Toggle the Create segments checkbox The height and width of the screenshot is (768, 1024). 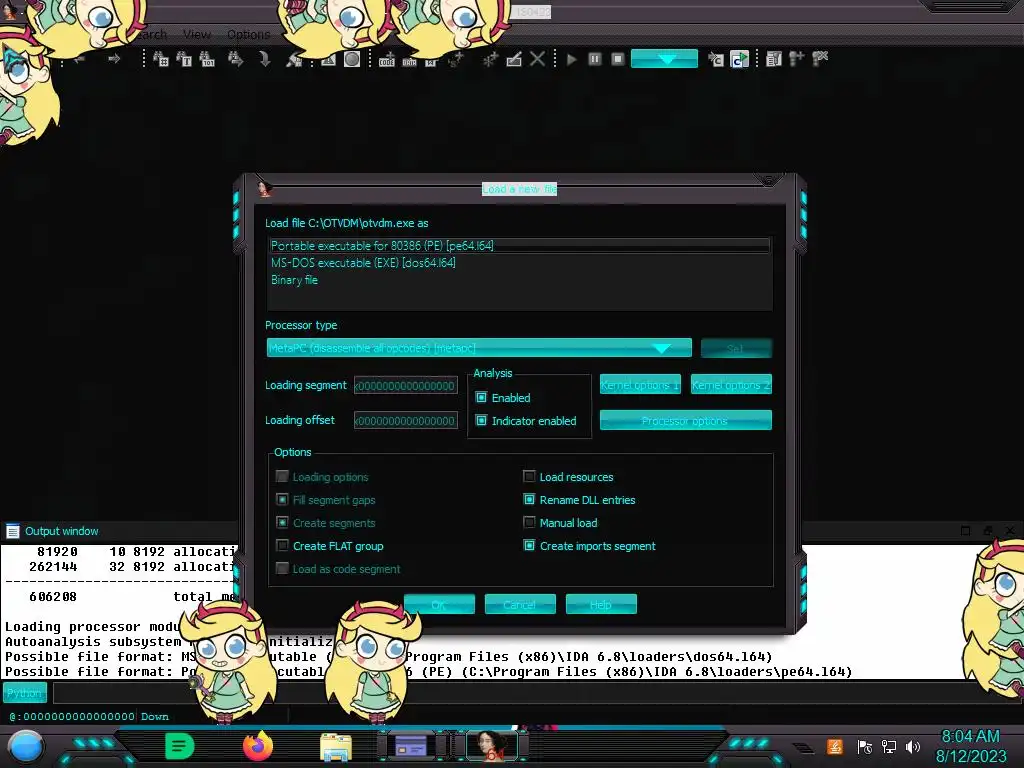(x=282, y=522)
